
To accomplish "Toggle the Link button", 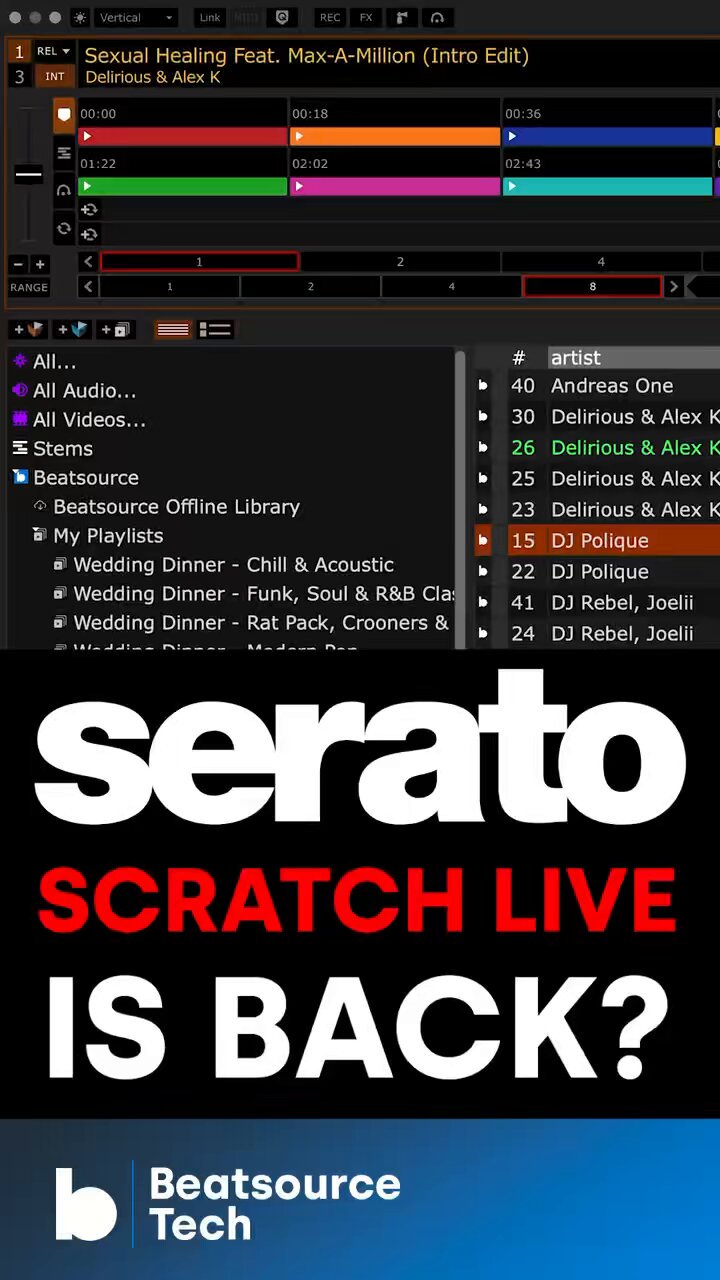I will pos(210,17).
